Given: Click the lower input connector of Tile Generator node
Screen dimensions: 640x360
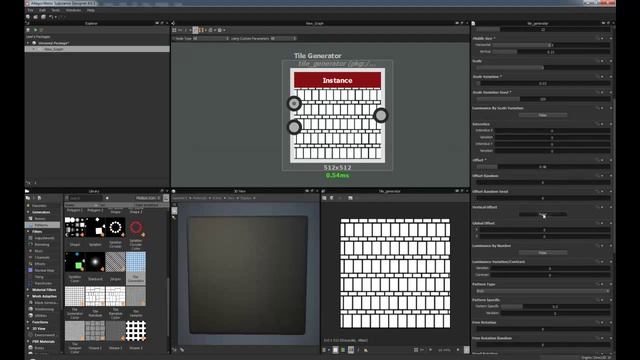Looking at the screenshot, I should point(294,127).
